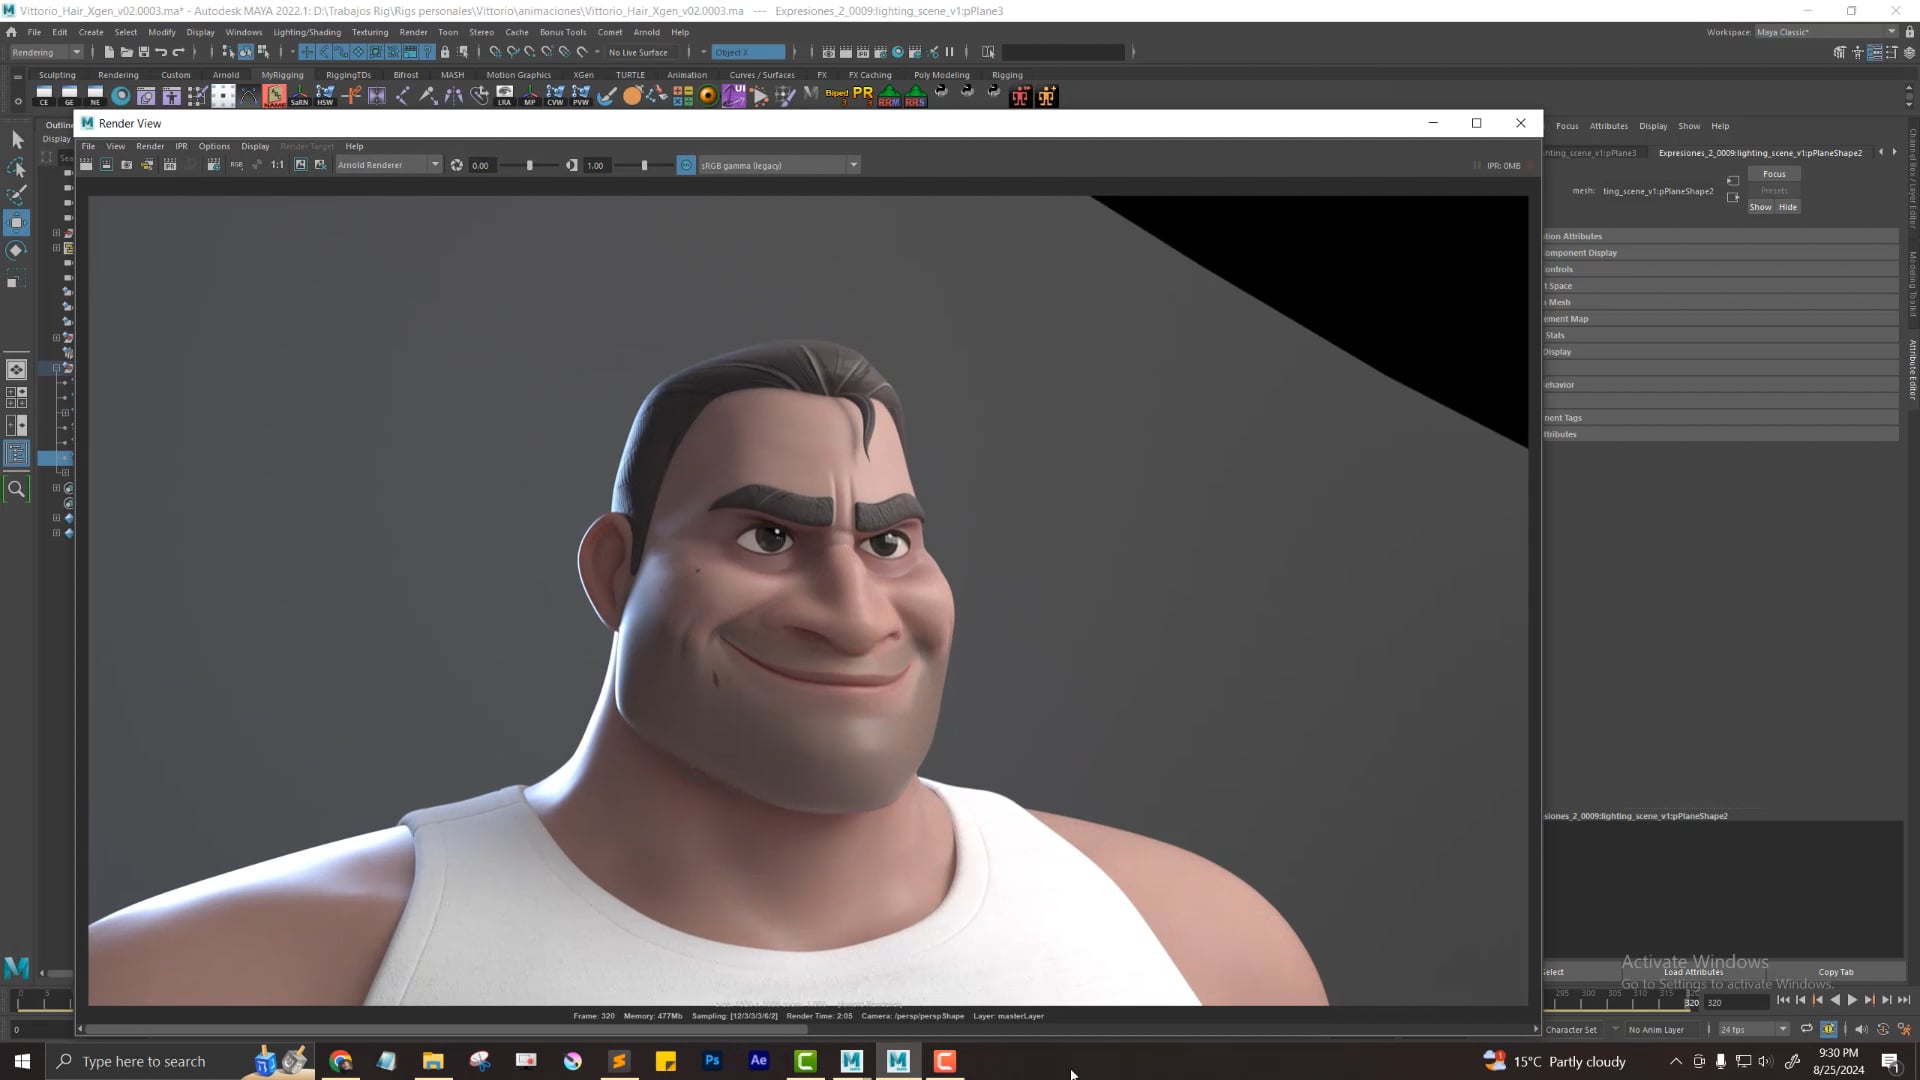1920x1080 pixels.
Task: Open the 24 fps playback dropdown
Action: coord(1783,1029)
